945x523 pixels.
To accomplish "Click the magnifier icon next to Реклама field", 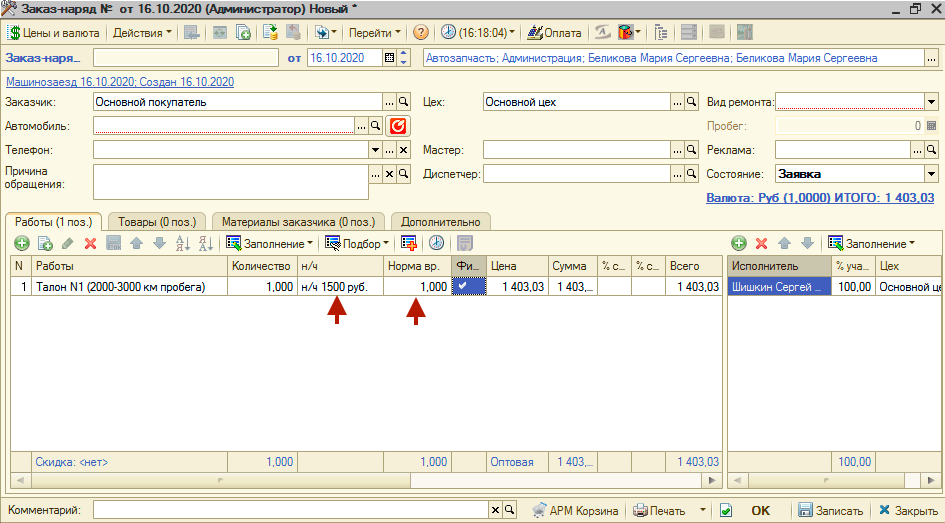I will click(x=931, y=150).
